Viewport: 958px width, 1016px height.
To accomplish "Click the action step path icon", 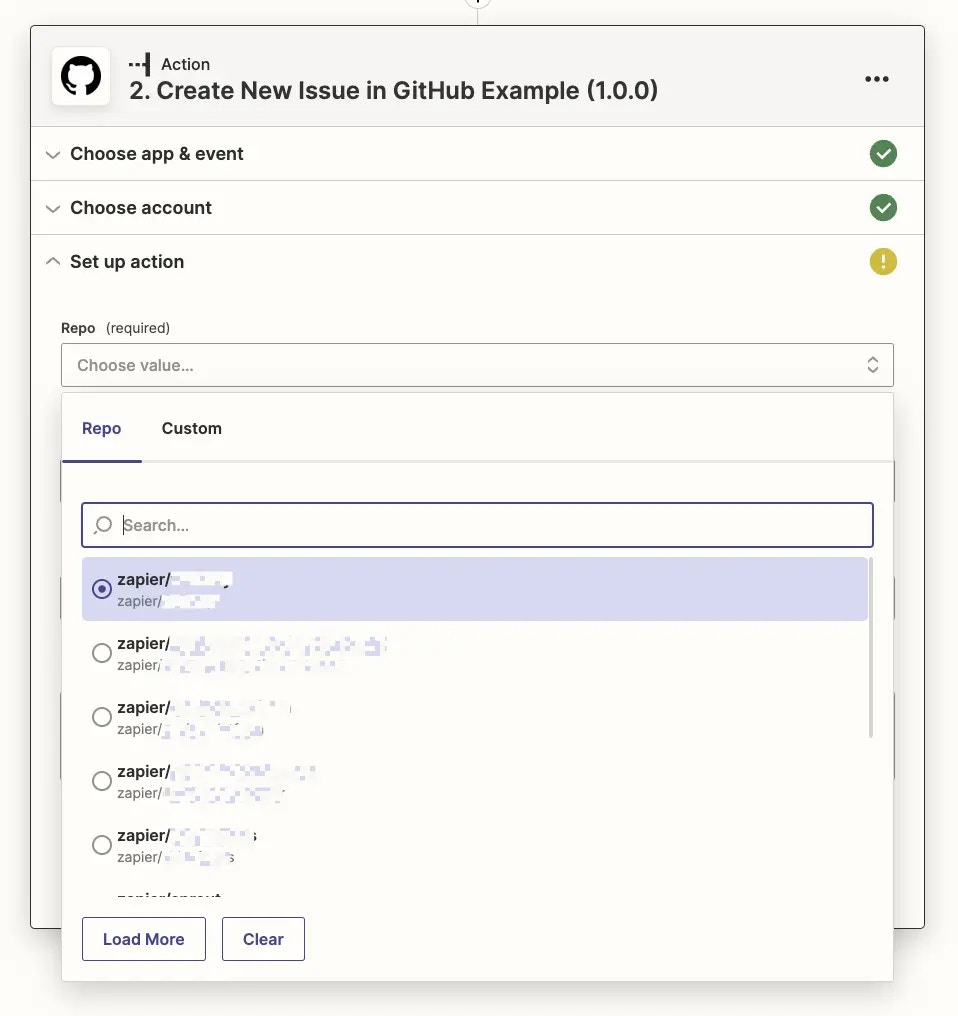I will tap(139, 64).
